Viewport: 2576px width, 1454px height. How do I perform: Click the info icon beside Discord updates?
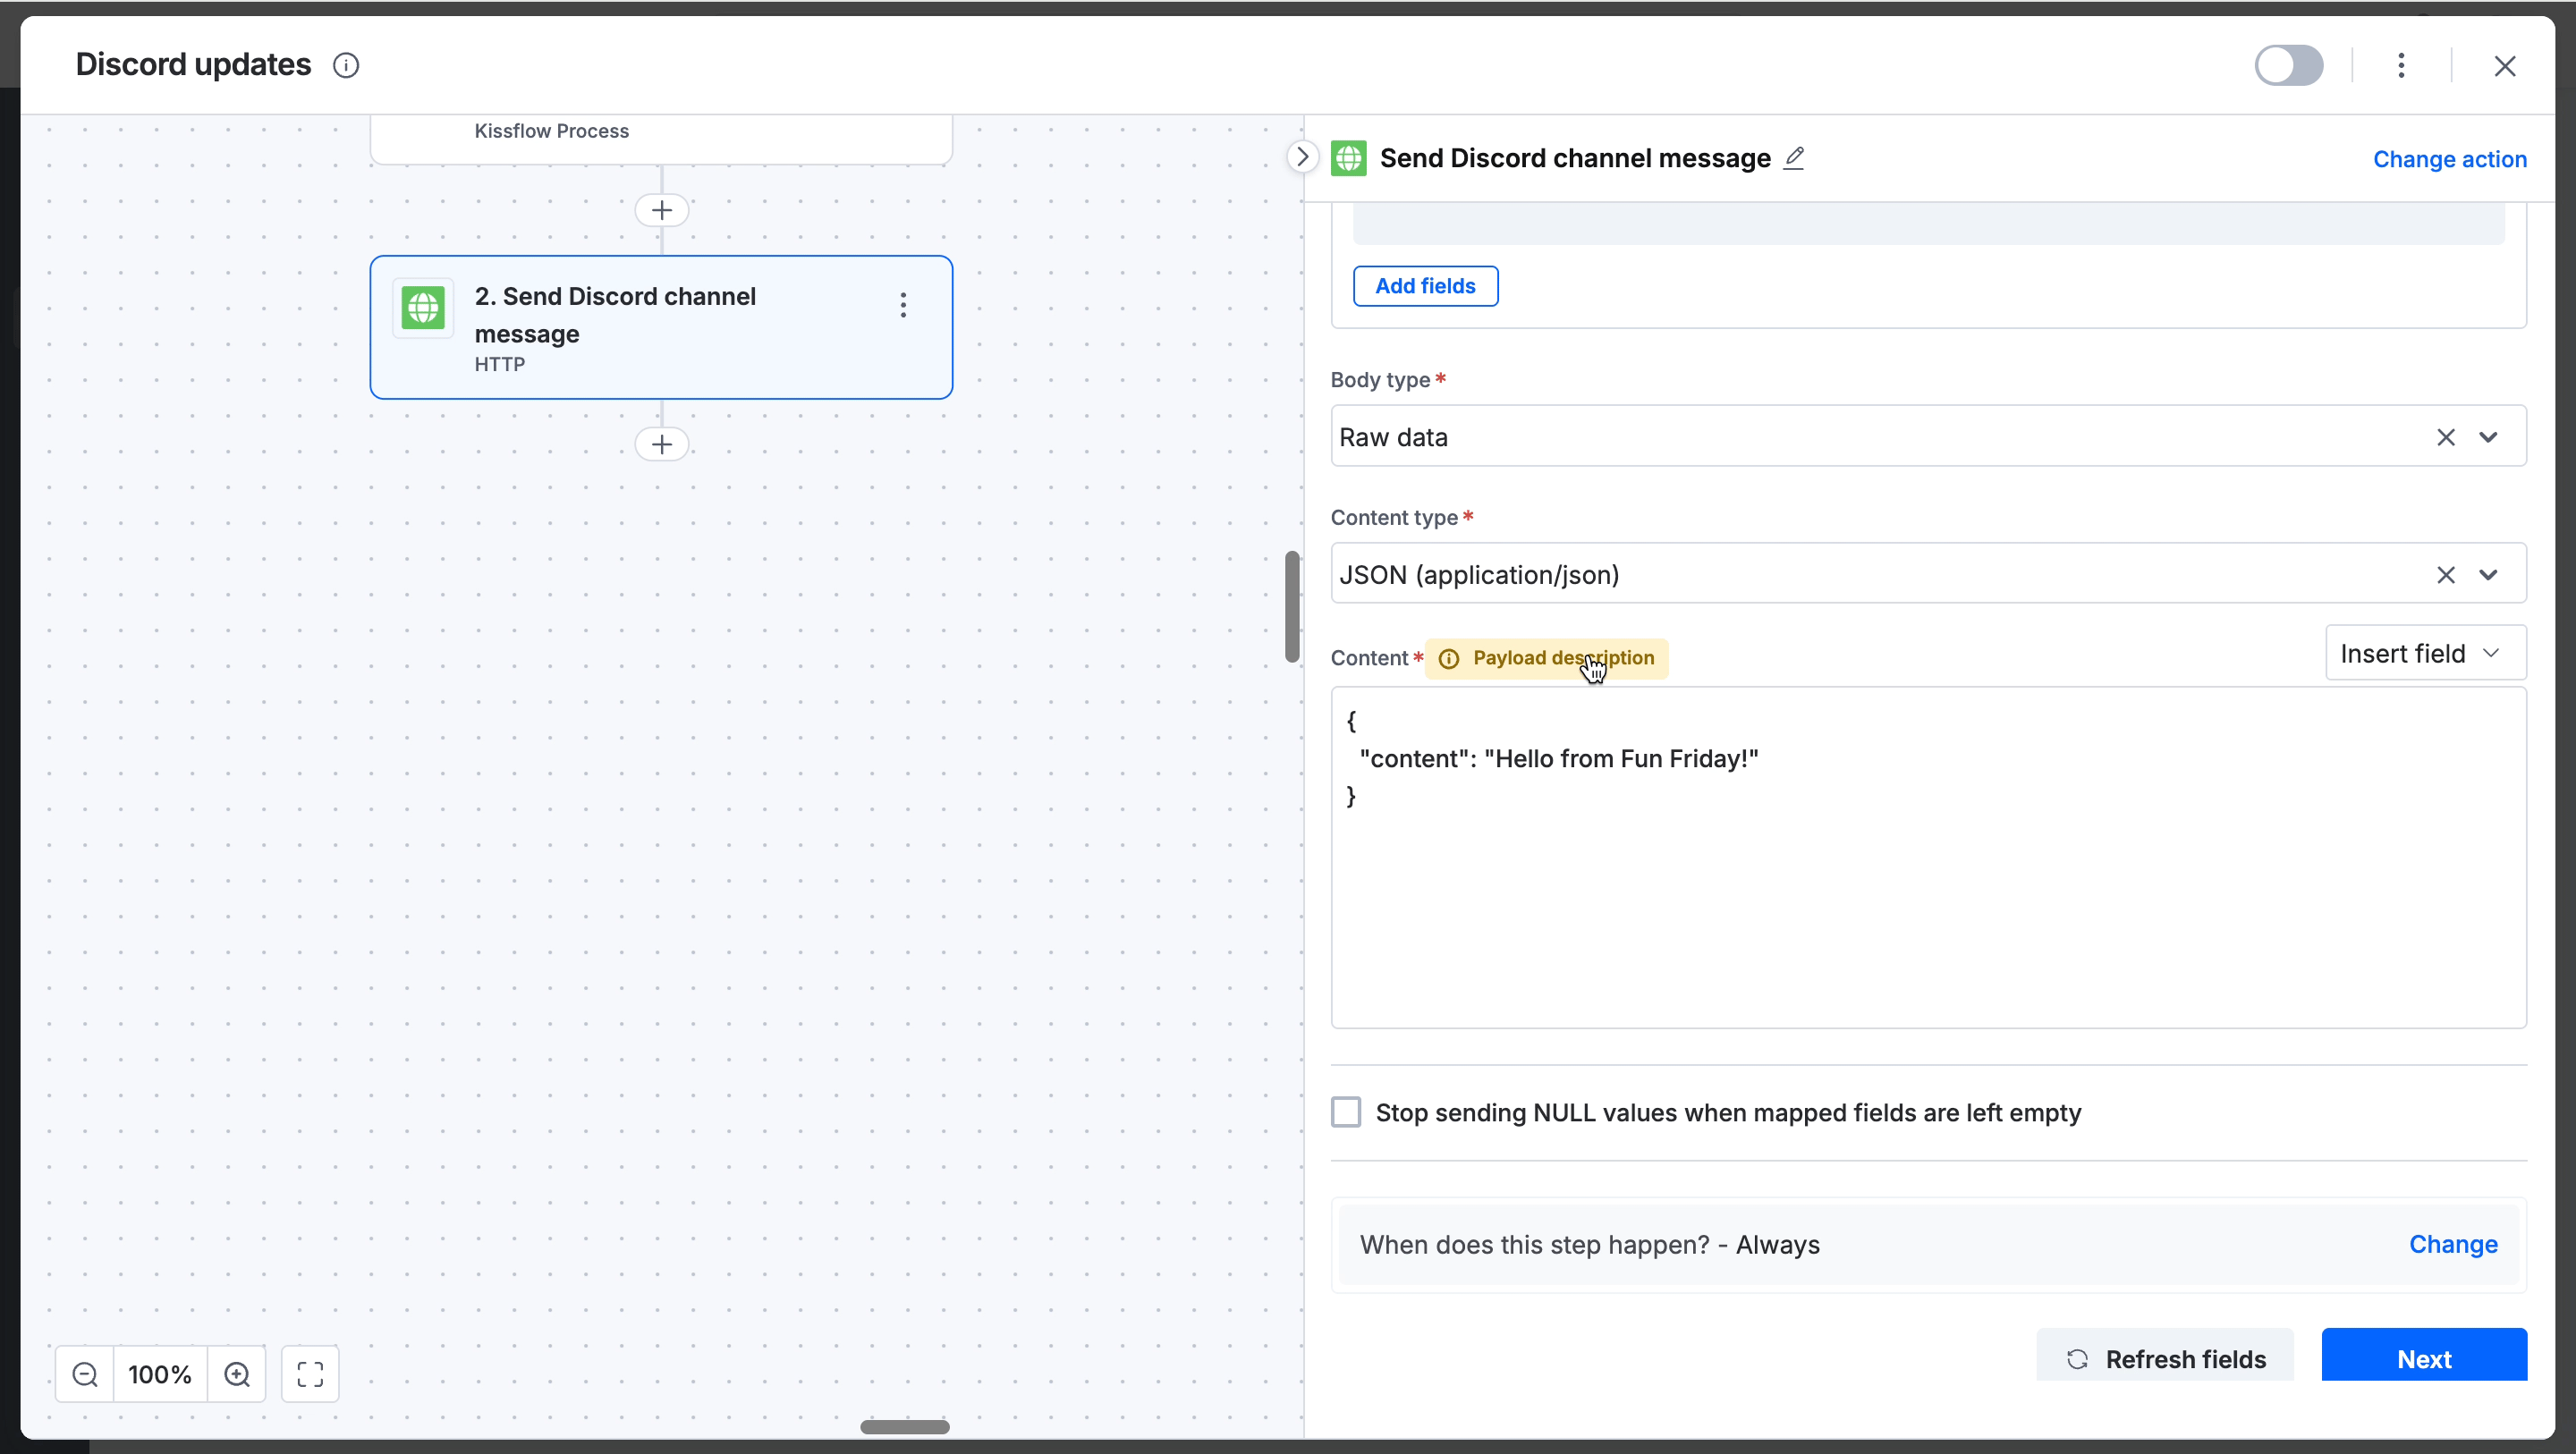tap(346, 66)
